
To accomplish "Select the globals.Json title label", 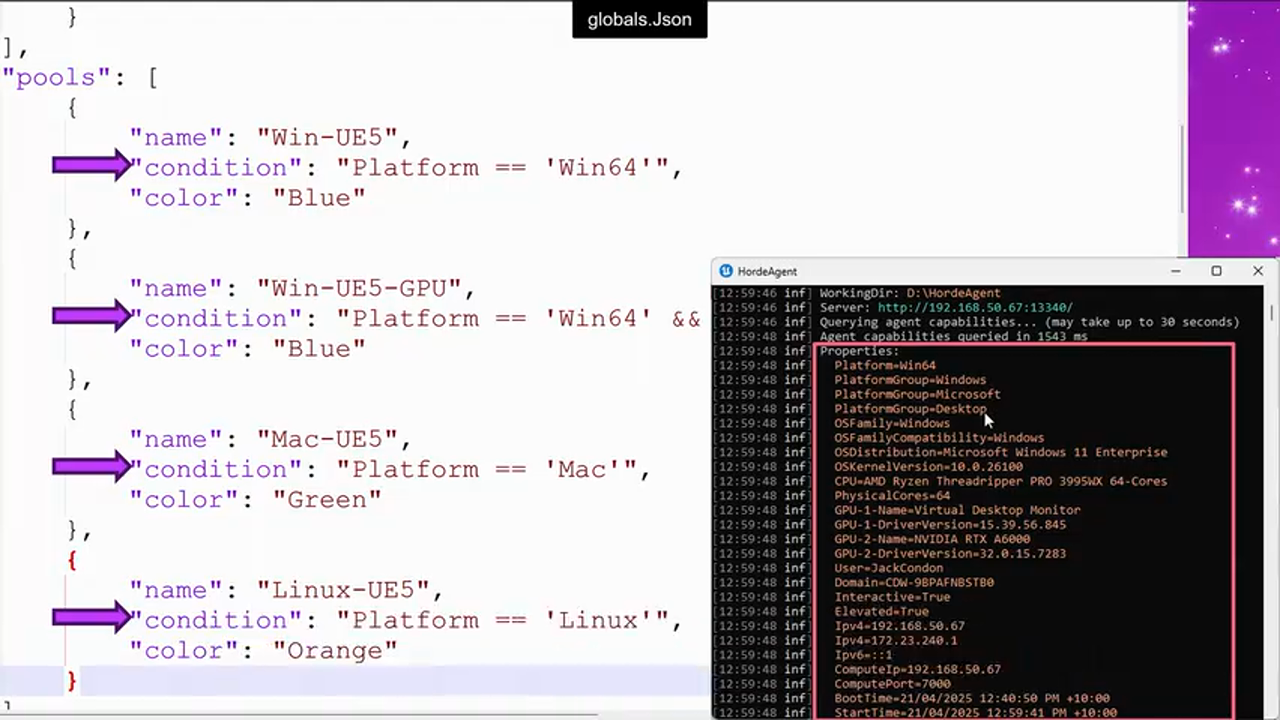I will [639, 19].
